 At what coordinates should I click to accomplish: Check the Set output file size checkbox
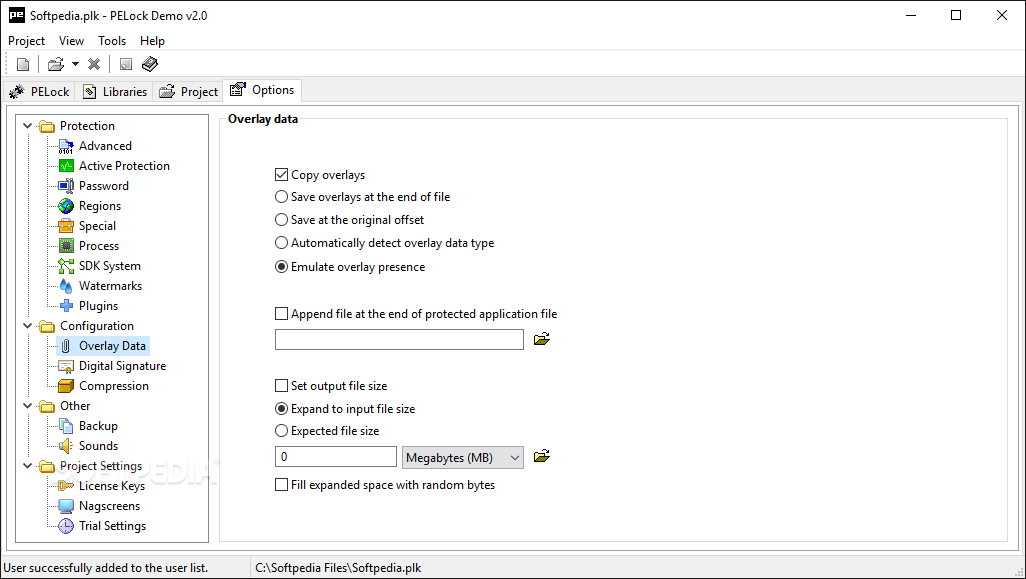coord(281,385)
